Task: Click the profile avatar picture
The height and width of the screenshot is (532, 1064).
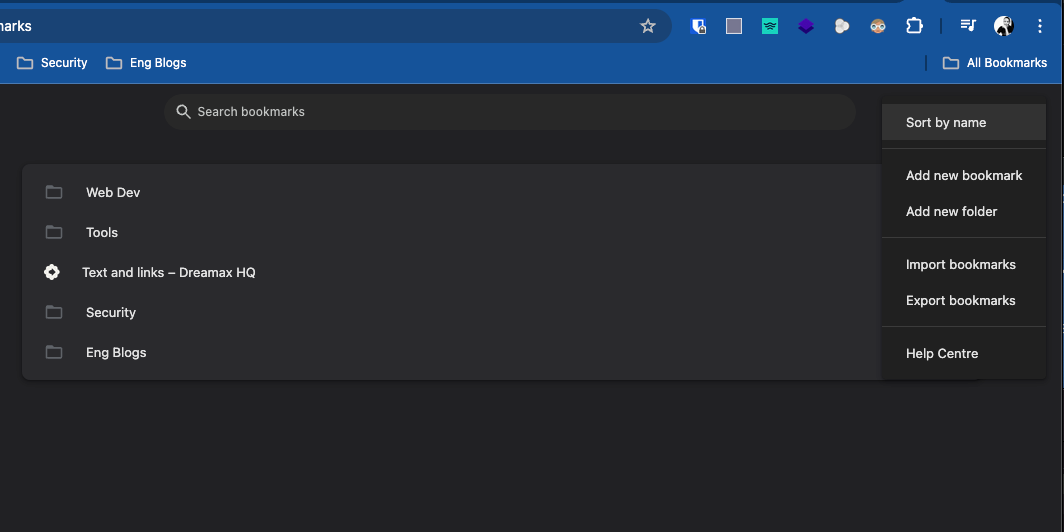Action: pos(1004,26)
